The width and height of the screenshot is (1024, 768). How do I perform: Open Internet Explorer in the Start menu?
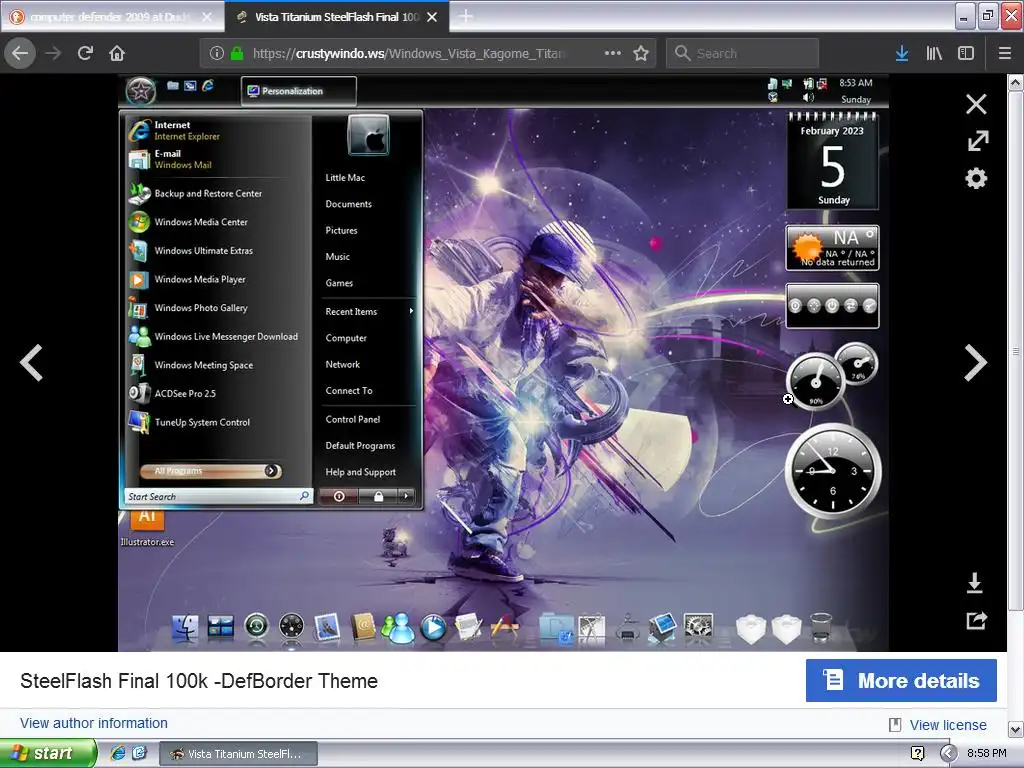216,130
